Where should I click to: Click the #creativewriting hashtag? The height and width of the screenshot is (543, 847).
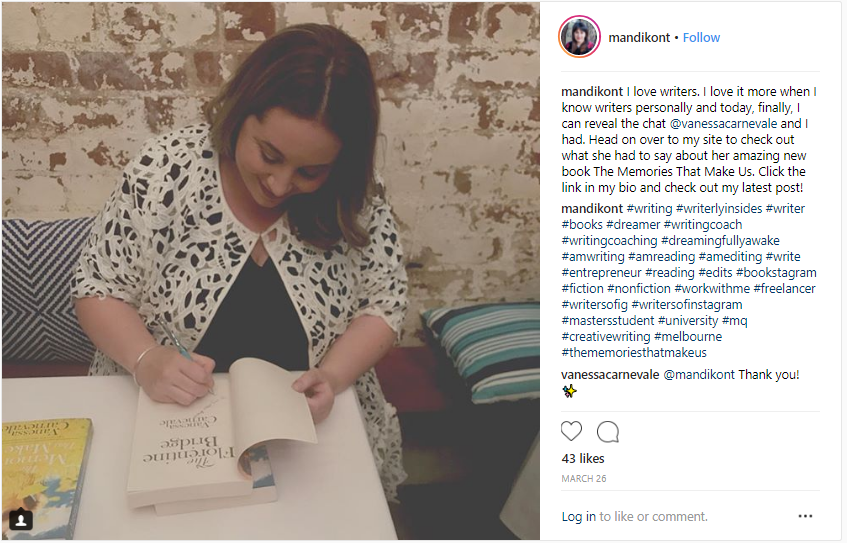(x=606, y=336)
